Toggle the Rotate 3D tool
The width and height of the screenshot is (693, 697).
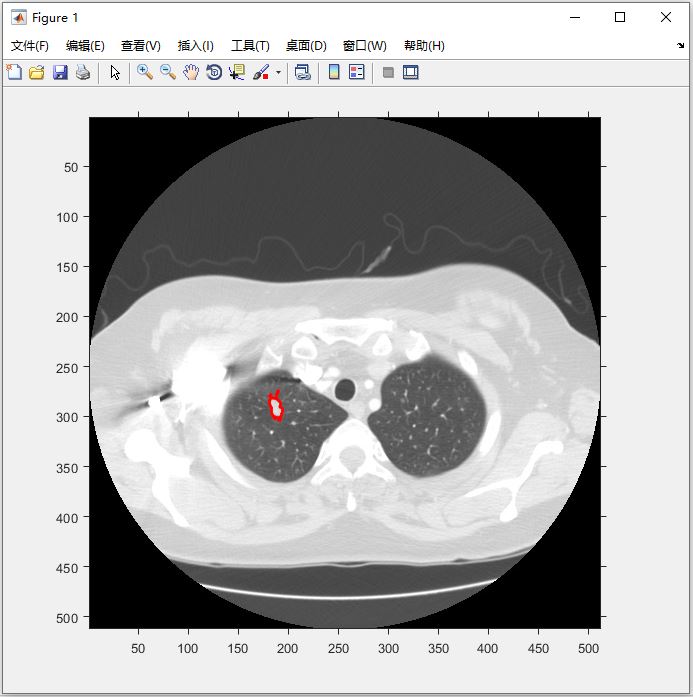tap(214, 72)
